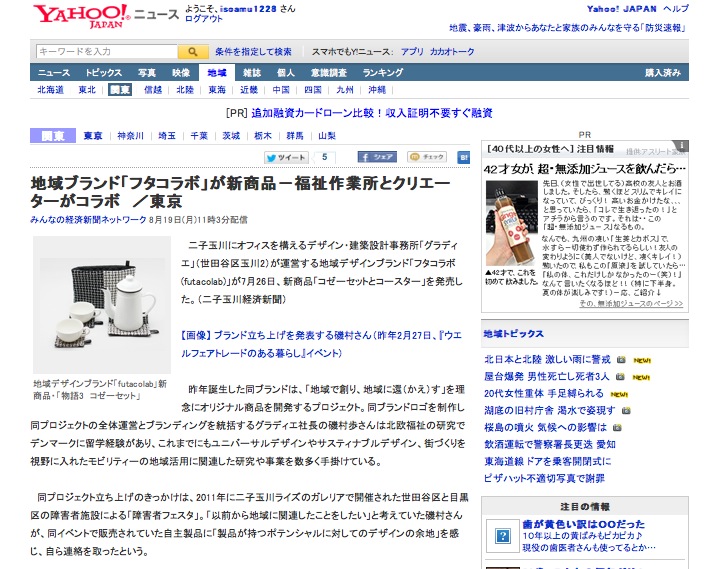
Task: Click the PR 追加融資カードローン比較 ad link
Action: click(372, 113)
